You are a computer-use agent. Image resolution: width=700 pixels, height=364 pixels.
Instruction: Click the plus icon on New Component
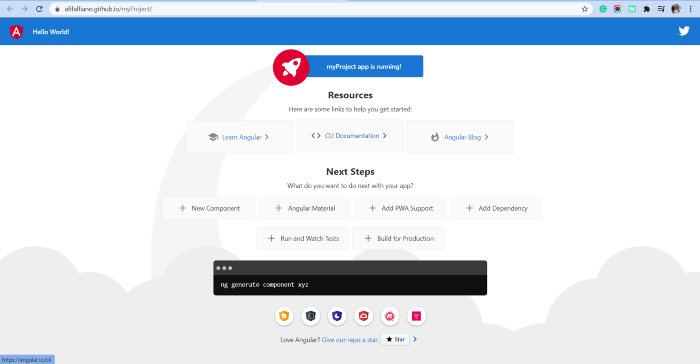[183, 208]
